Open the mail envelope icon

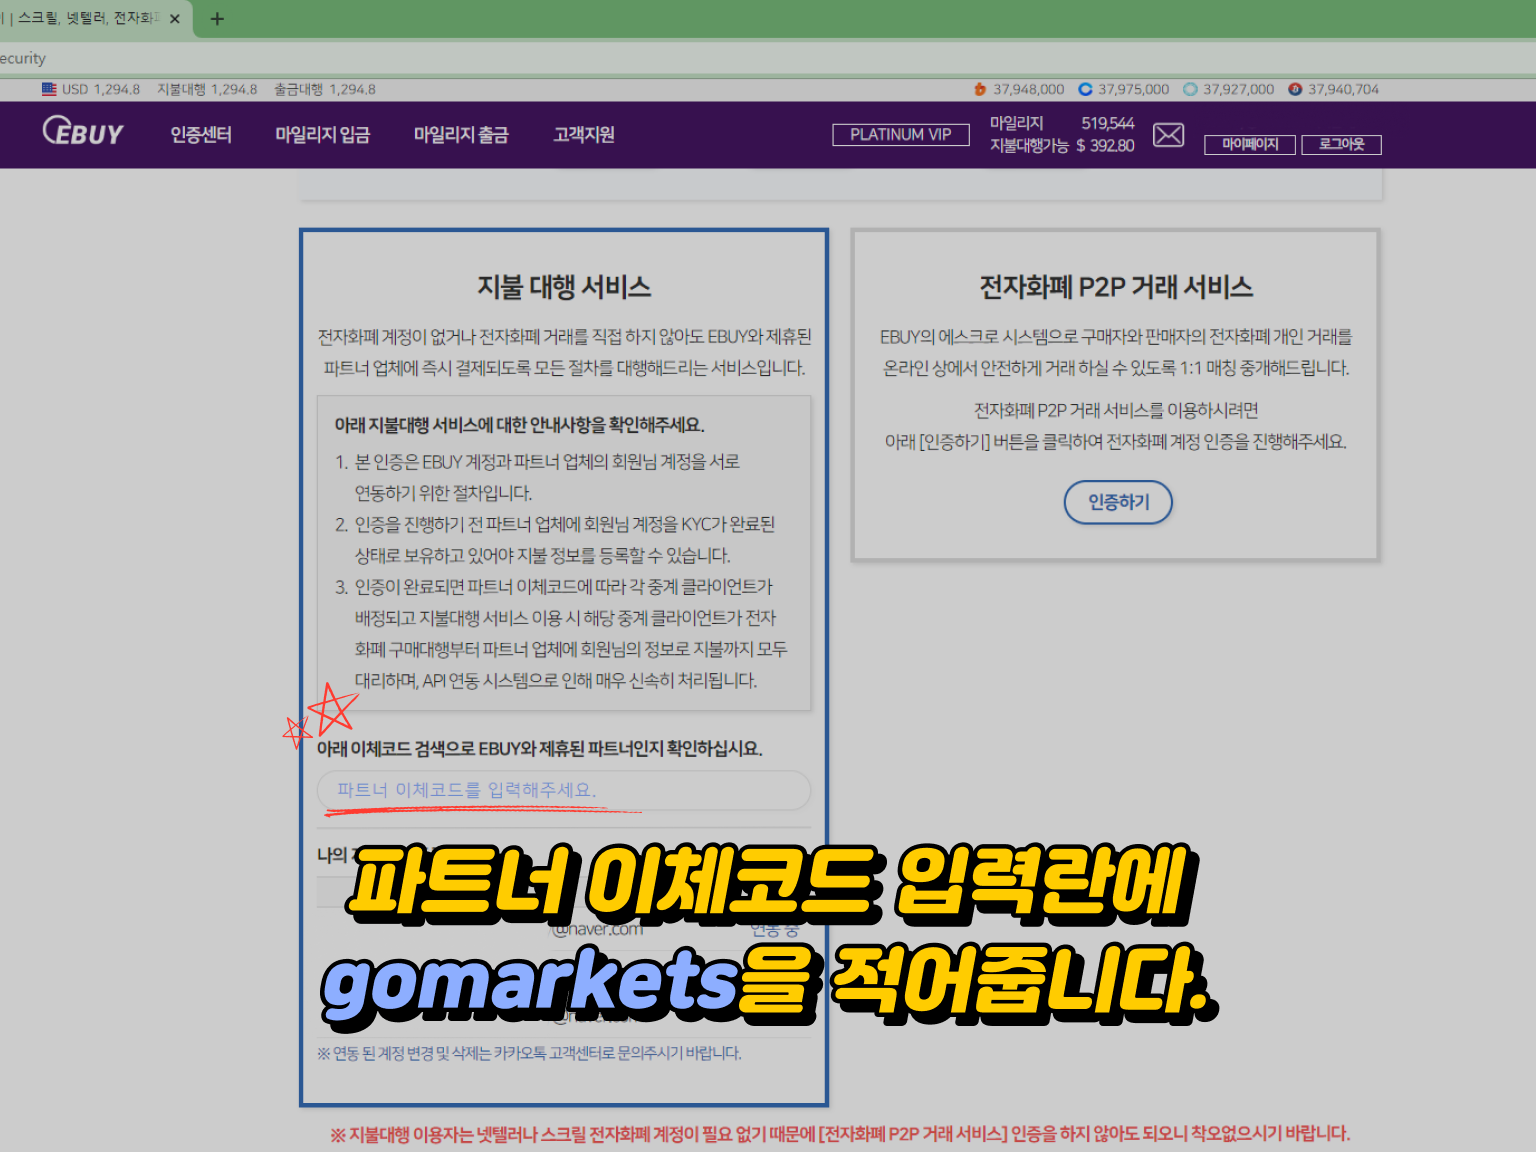pyautogui.click(x=1168, y=135)
